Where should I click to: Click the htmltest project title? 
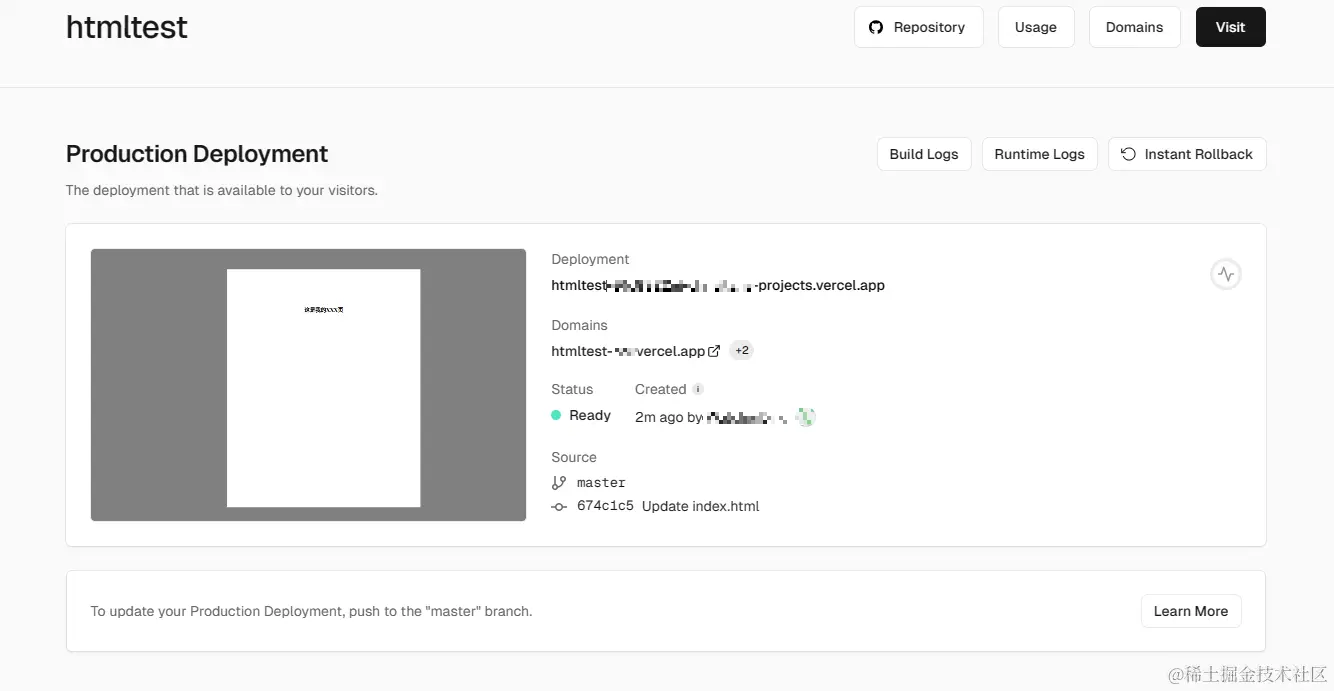point(127,27)
